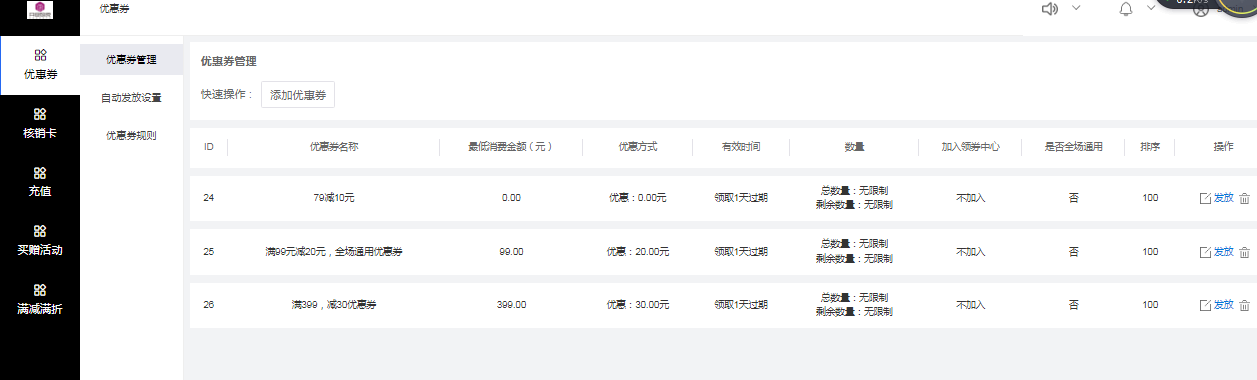Click coupon name 满99元减20元，全场通用优惠券
1257x380 pixels.
(334, 252)
